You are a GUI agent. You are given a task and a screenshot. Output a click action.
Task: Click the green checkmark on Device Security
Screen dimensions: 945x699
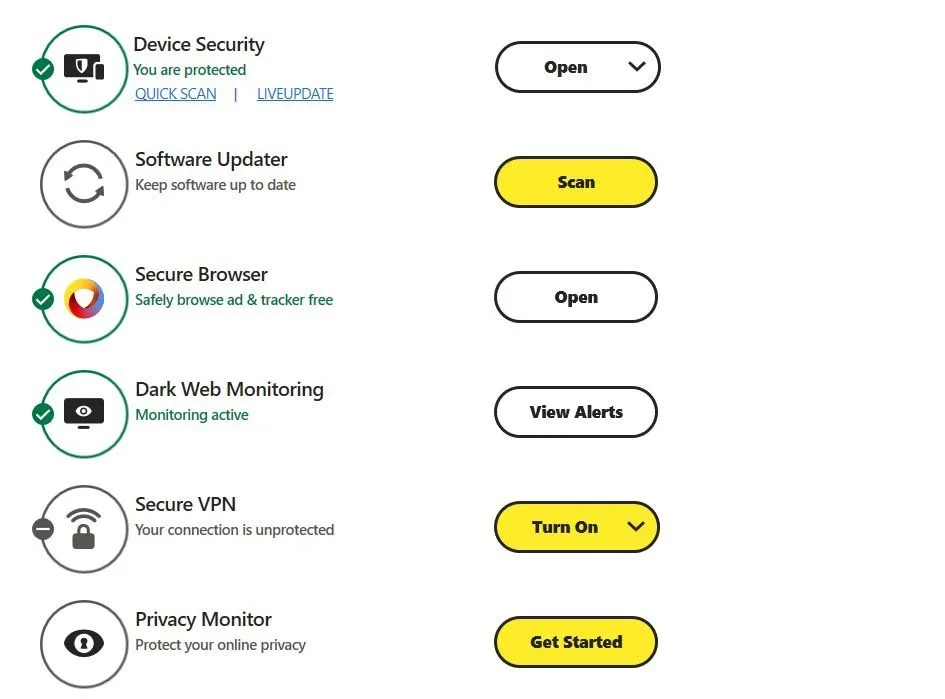[42, 70]
